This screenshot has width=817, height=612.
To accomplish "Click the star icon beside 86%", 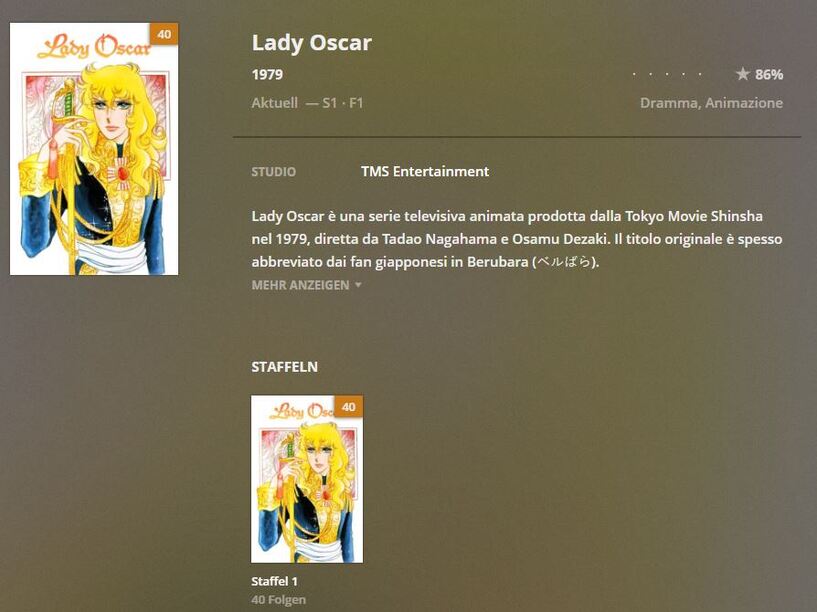I will point(742,74).
